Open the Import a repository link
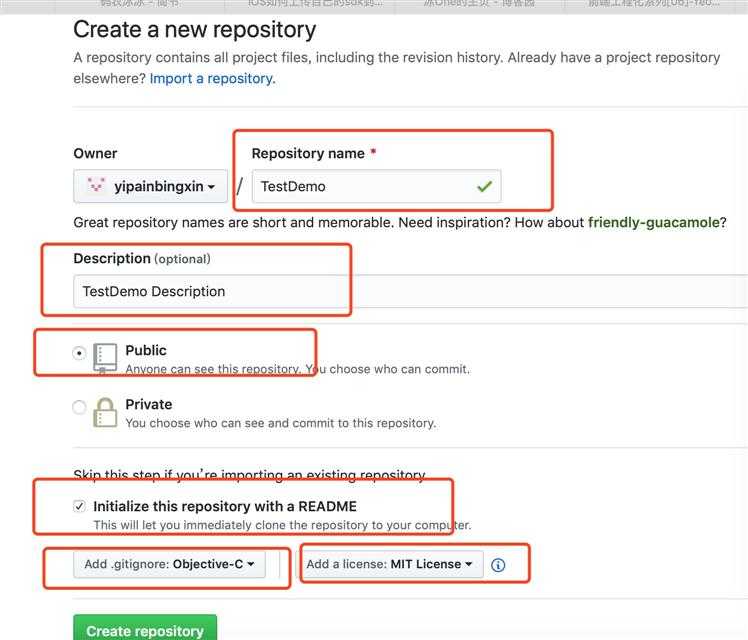The height and width of the screenshot is (640, 748). pyautogui.click(x=210, y=78)
